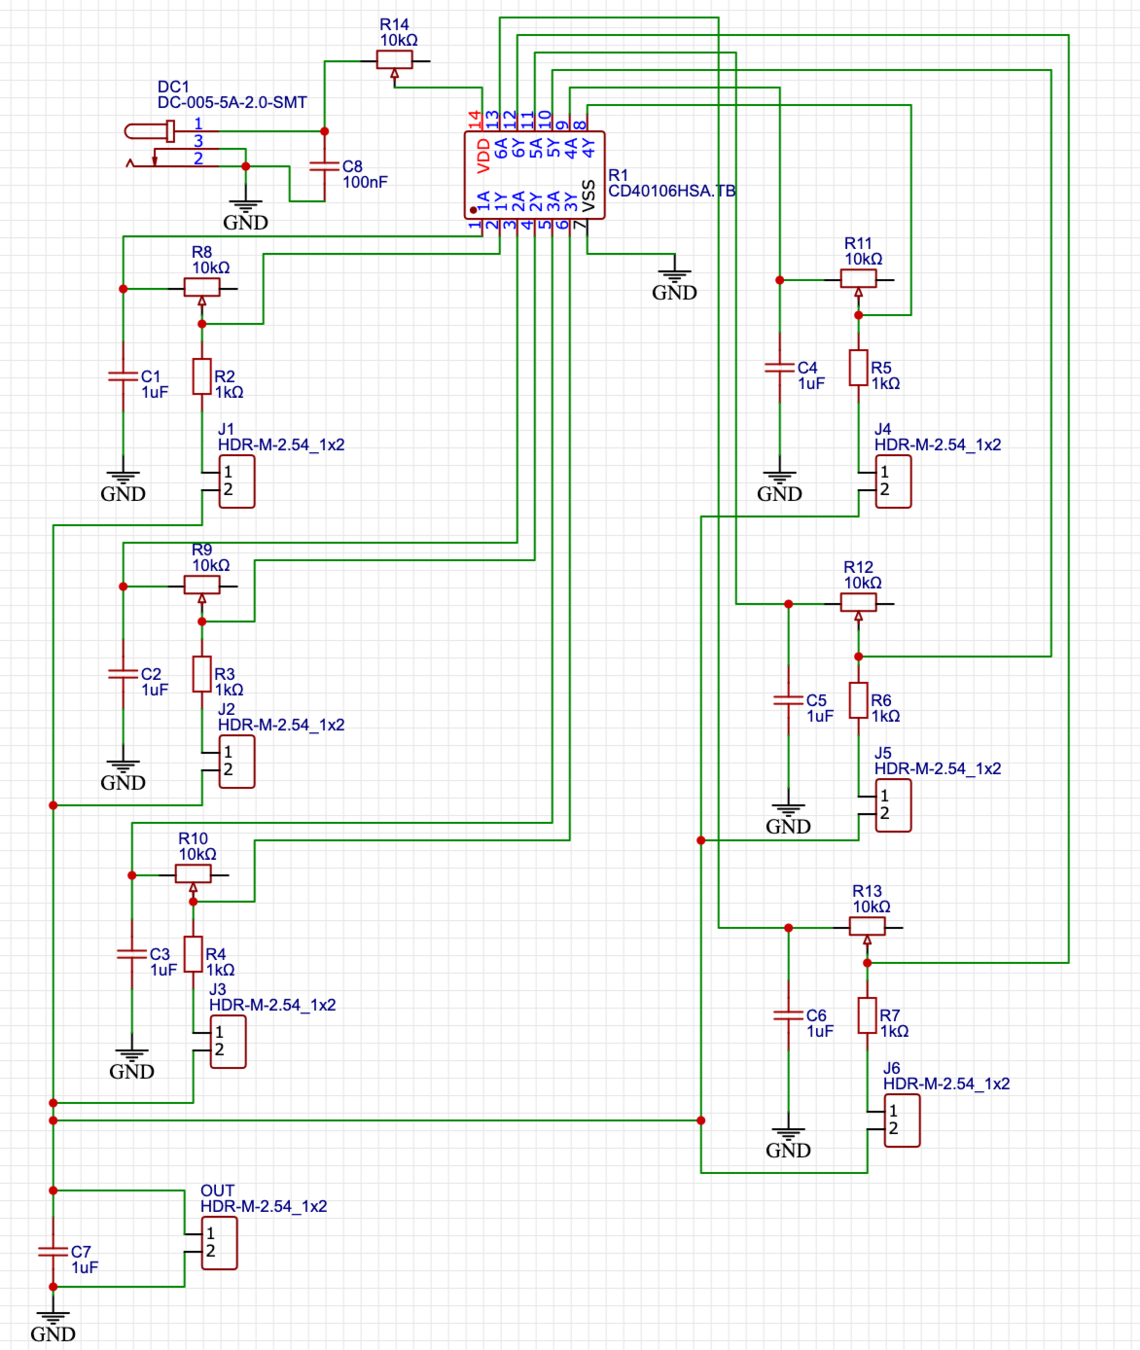This screenshot has height=1350, width=1140.
Task: Select the C6 capacitor symbol
Action: click(x=788, y=1015)
